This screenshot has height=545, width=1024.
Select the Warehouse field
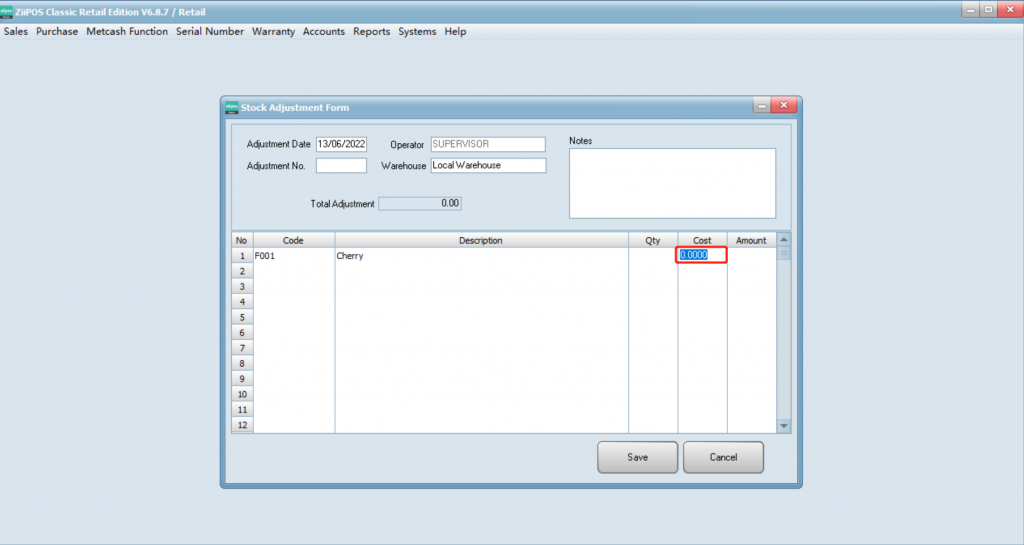coord(488,166)
